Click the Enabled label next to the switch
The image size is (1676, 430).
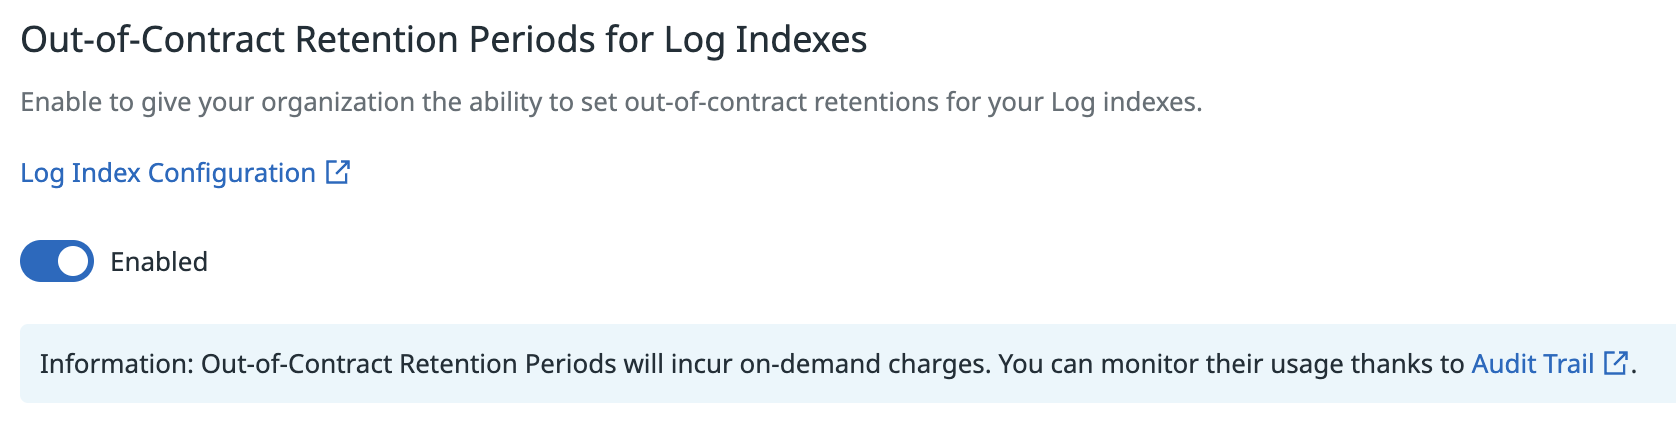coord(159,262)
